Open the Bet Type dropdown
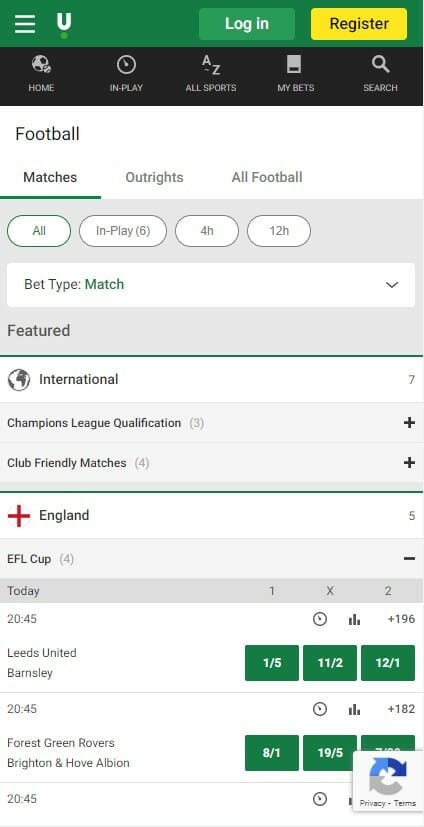Image resolution: width=424 pixels, height=827 pixels. [x=211, y=285]
